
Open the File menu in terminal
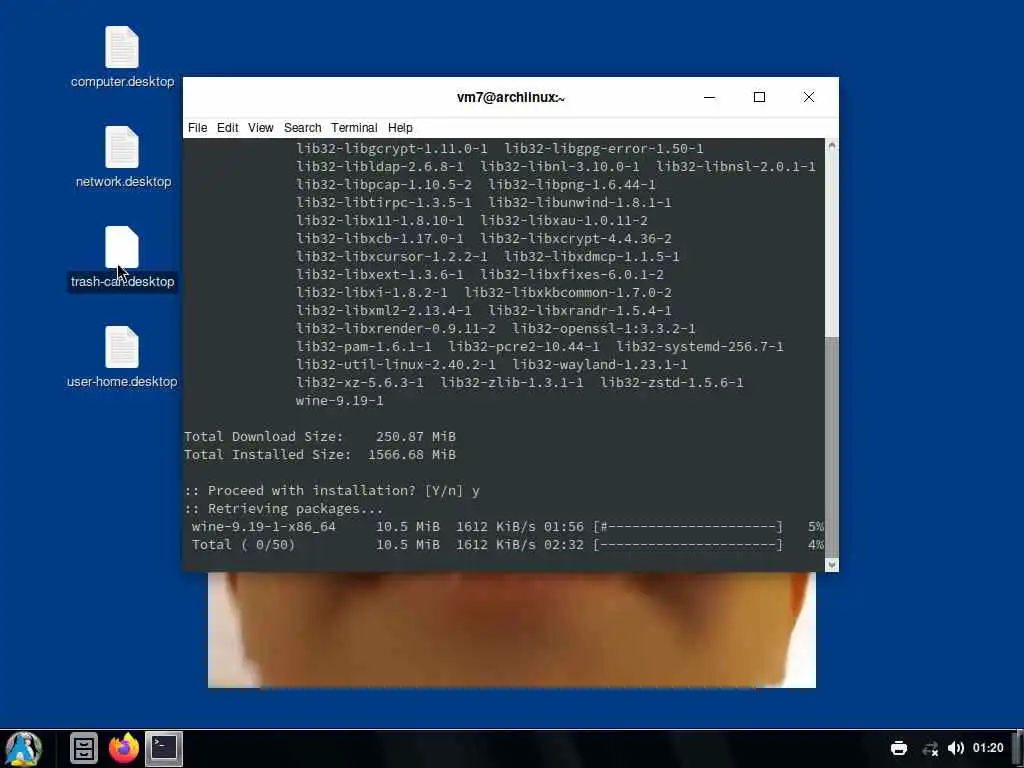pyautogui.click(x=197, y=128)
